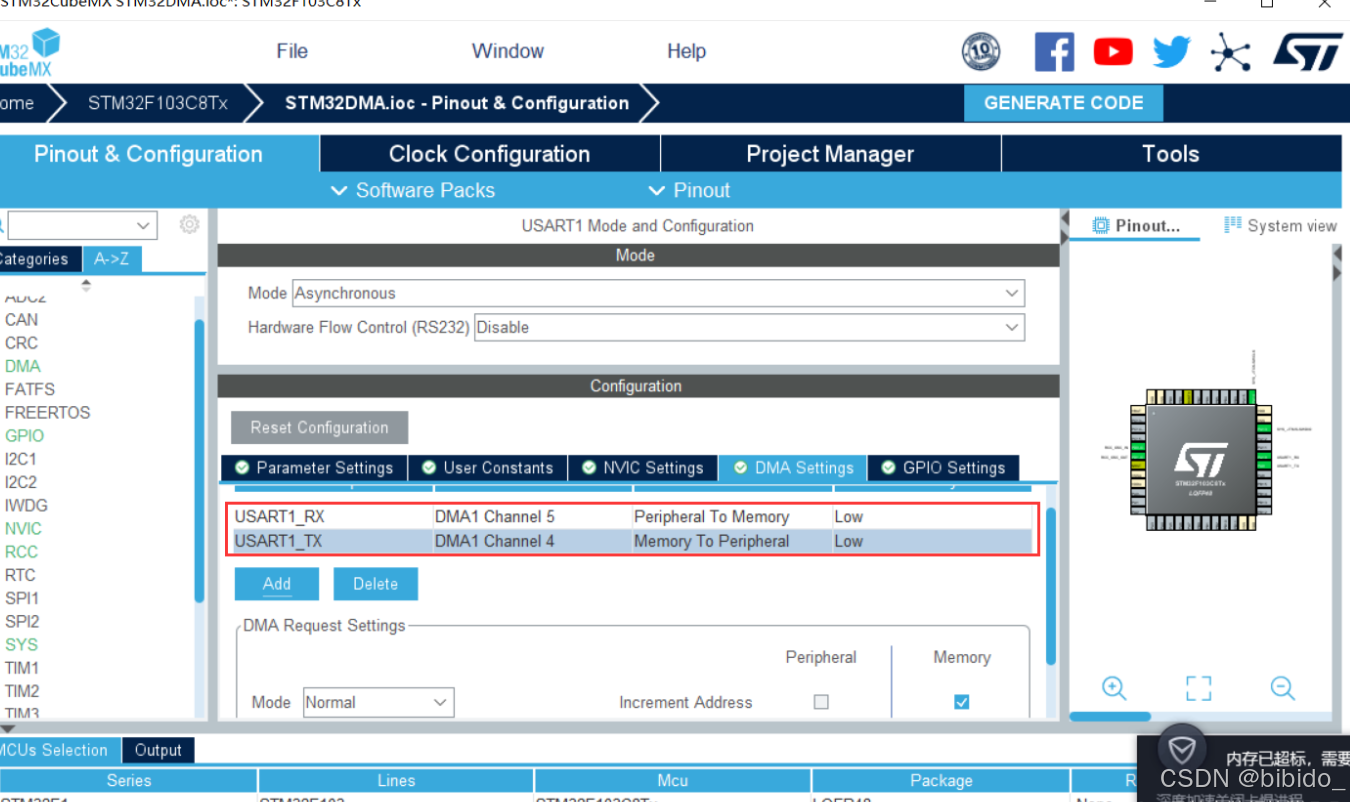
Task: Open the peripheral search dropdown box
Action: 83,225
